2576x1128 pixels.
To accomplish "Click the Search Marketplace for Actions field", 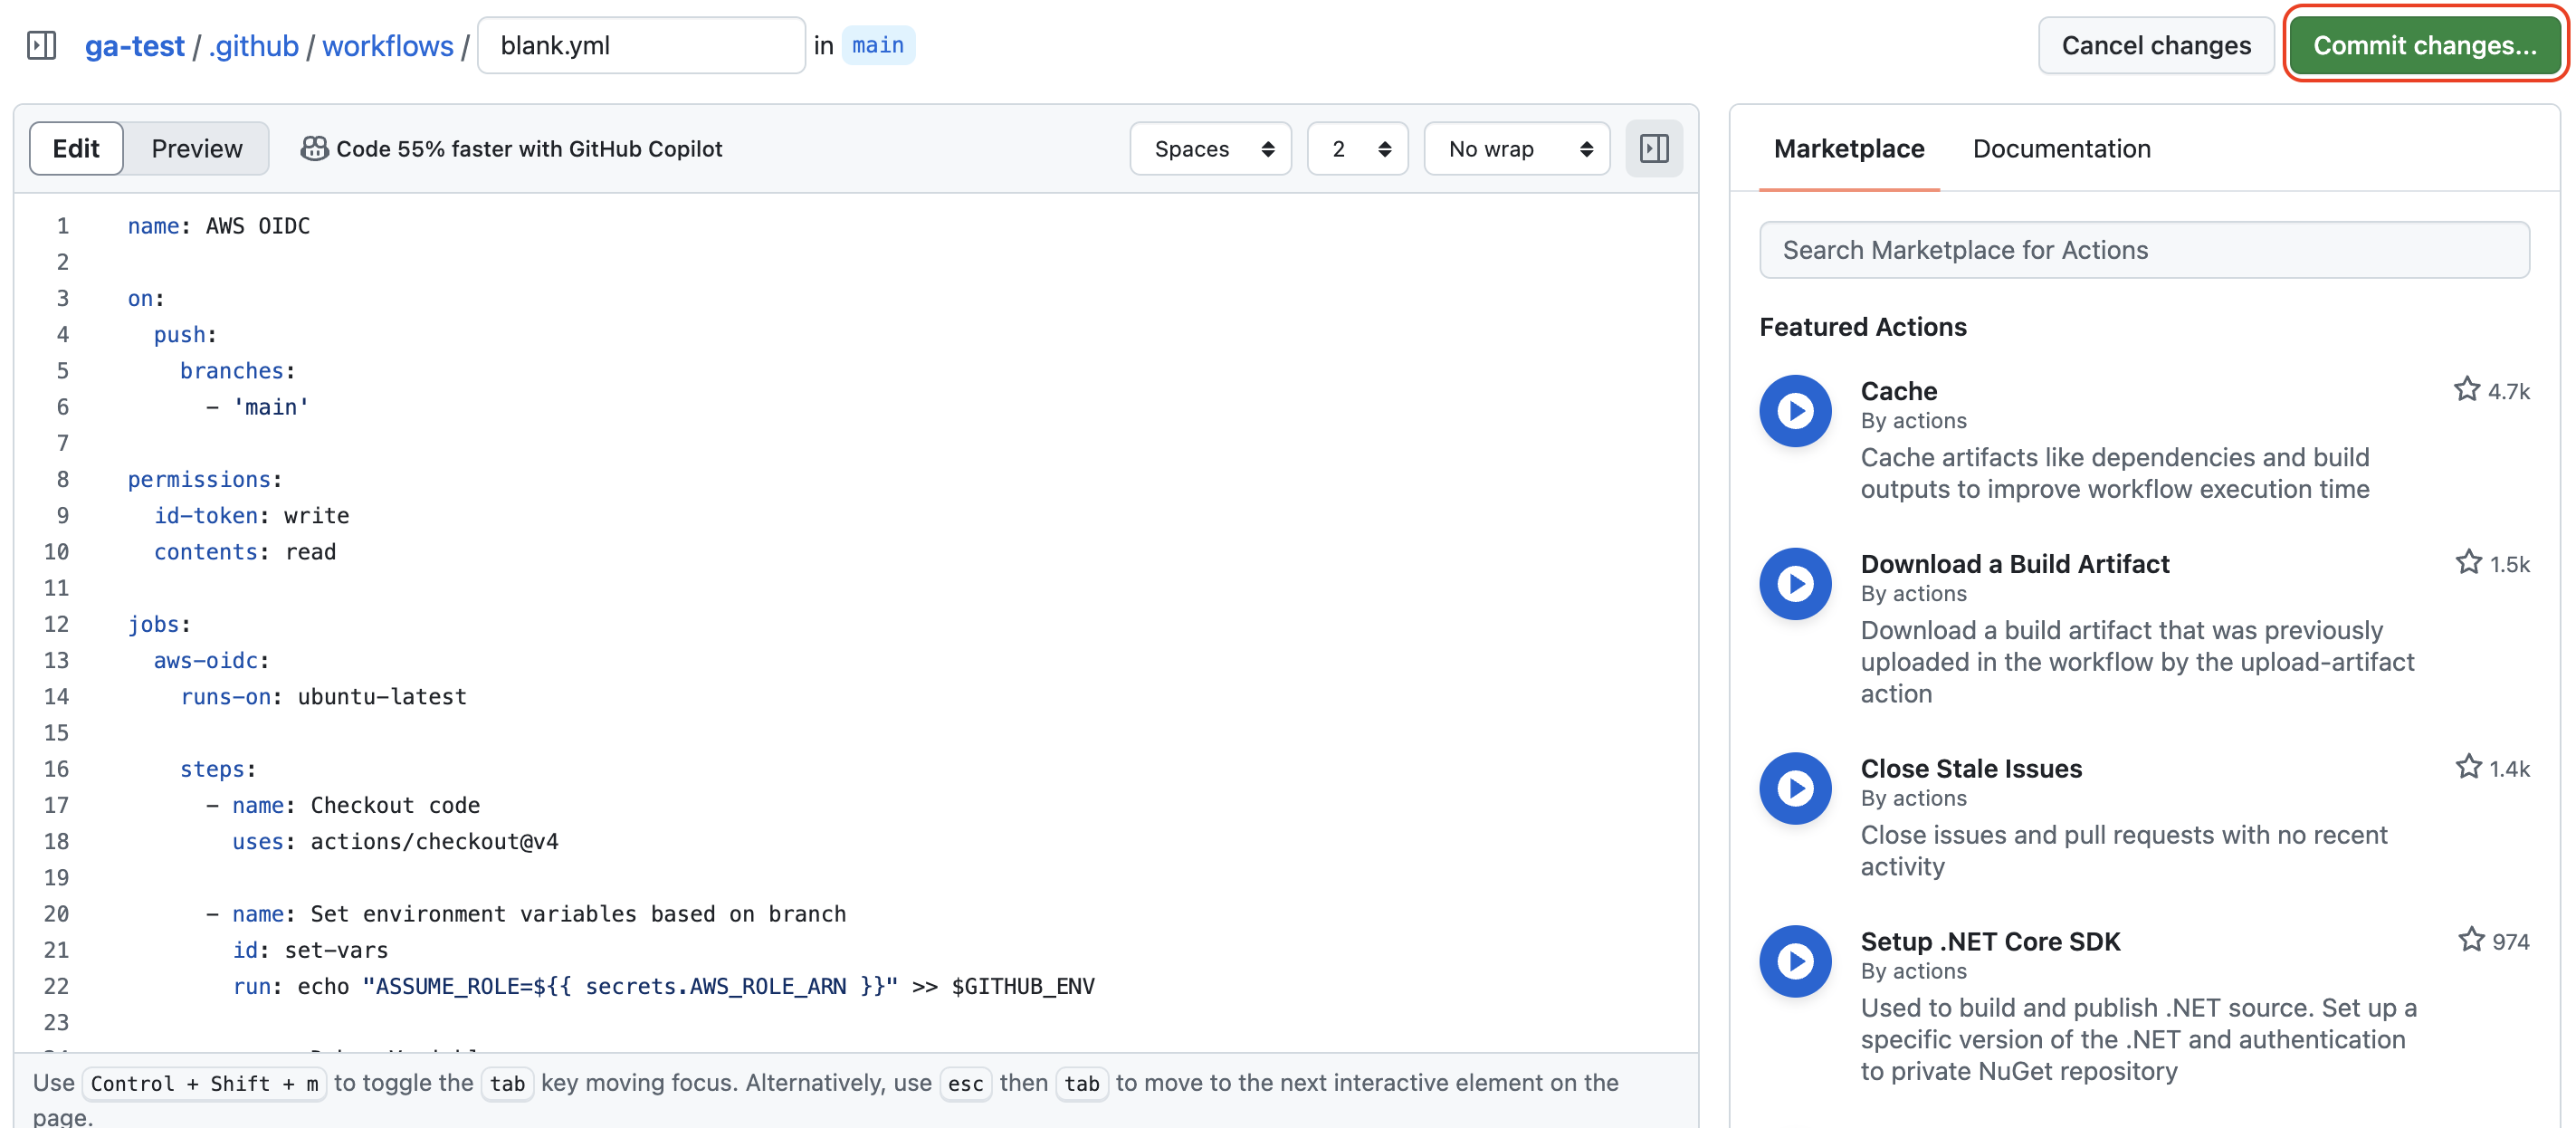I will (x=2144, y=250).
